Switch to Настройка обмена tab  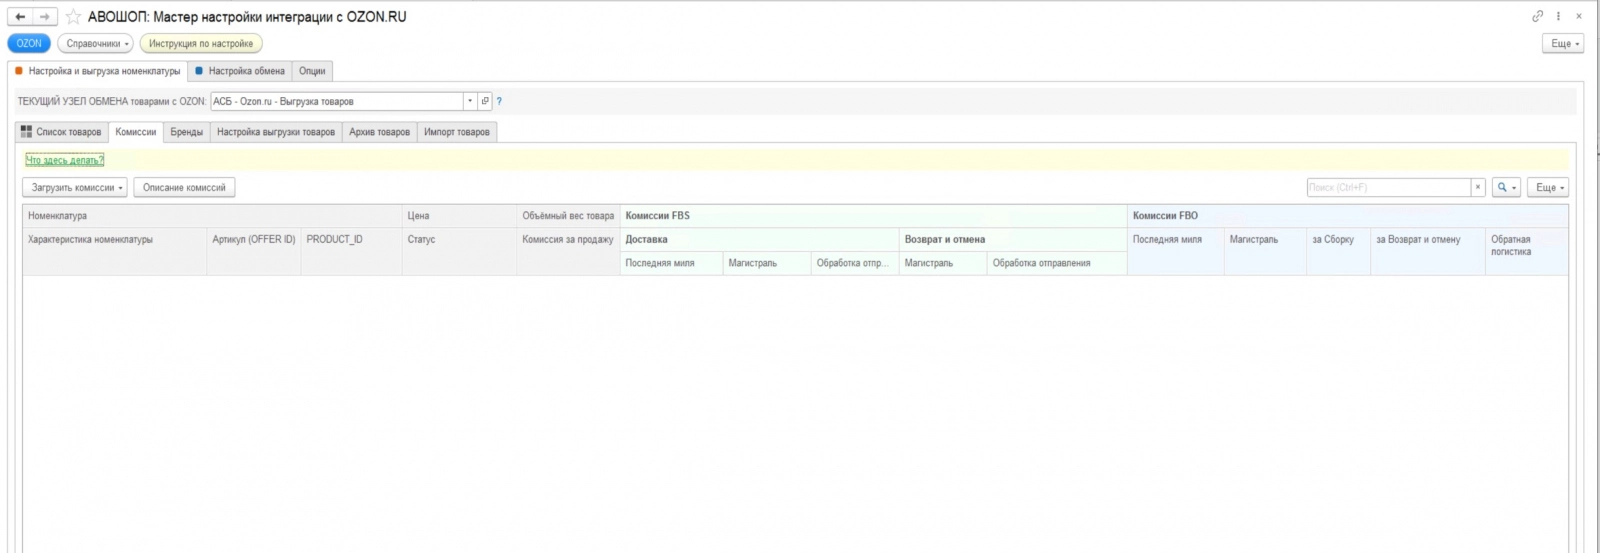(240, 71)
